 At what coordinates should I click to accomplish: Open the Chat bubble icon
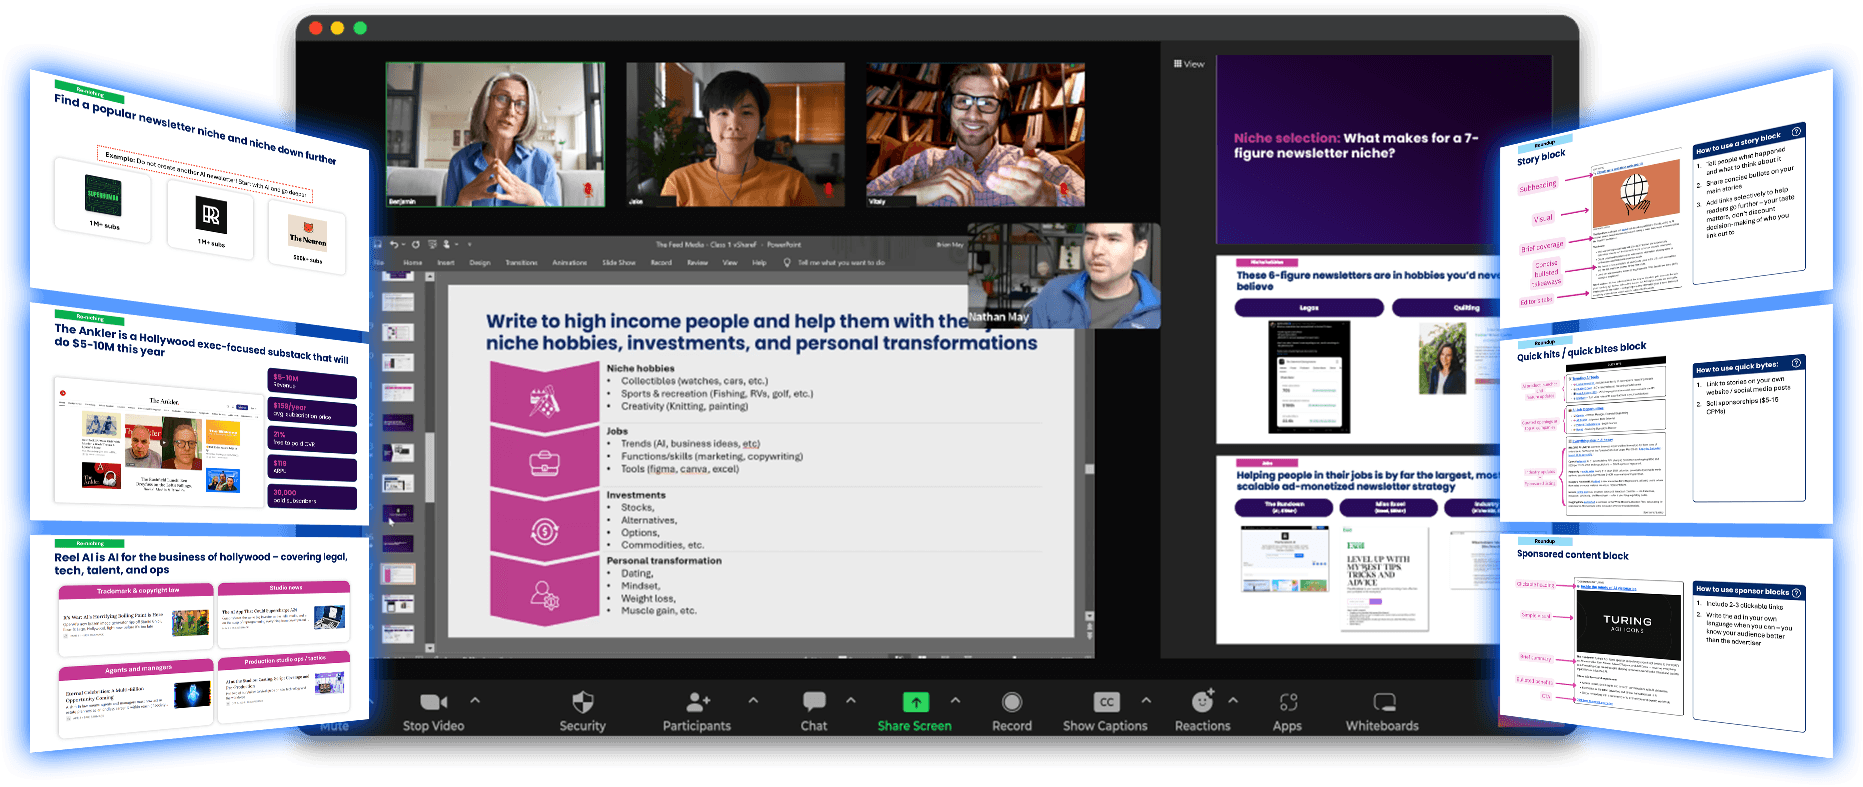point(814,702)
